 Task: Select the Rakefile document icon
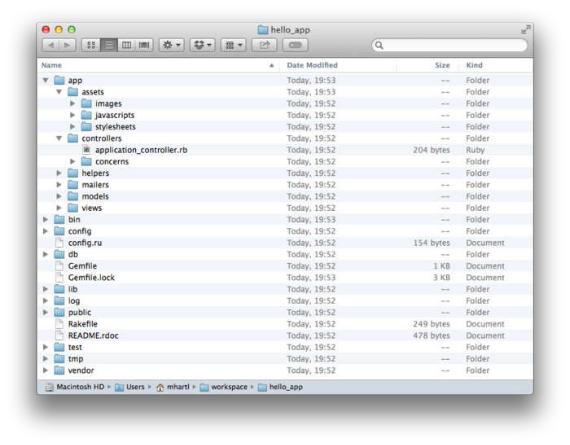59,324
